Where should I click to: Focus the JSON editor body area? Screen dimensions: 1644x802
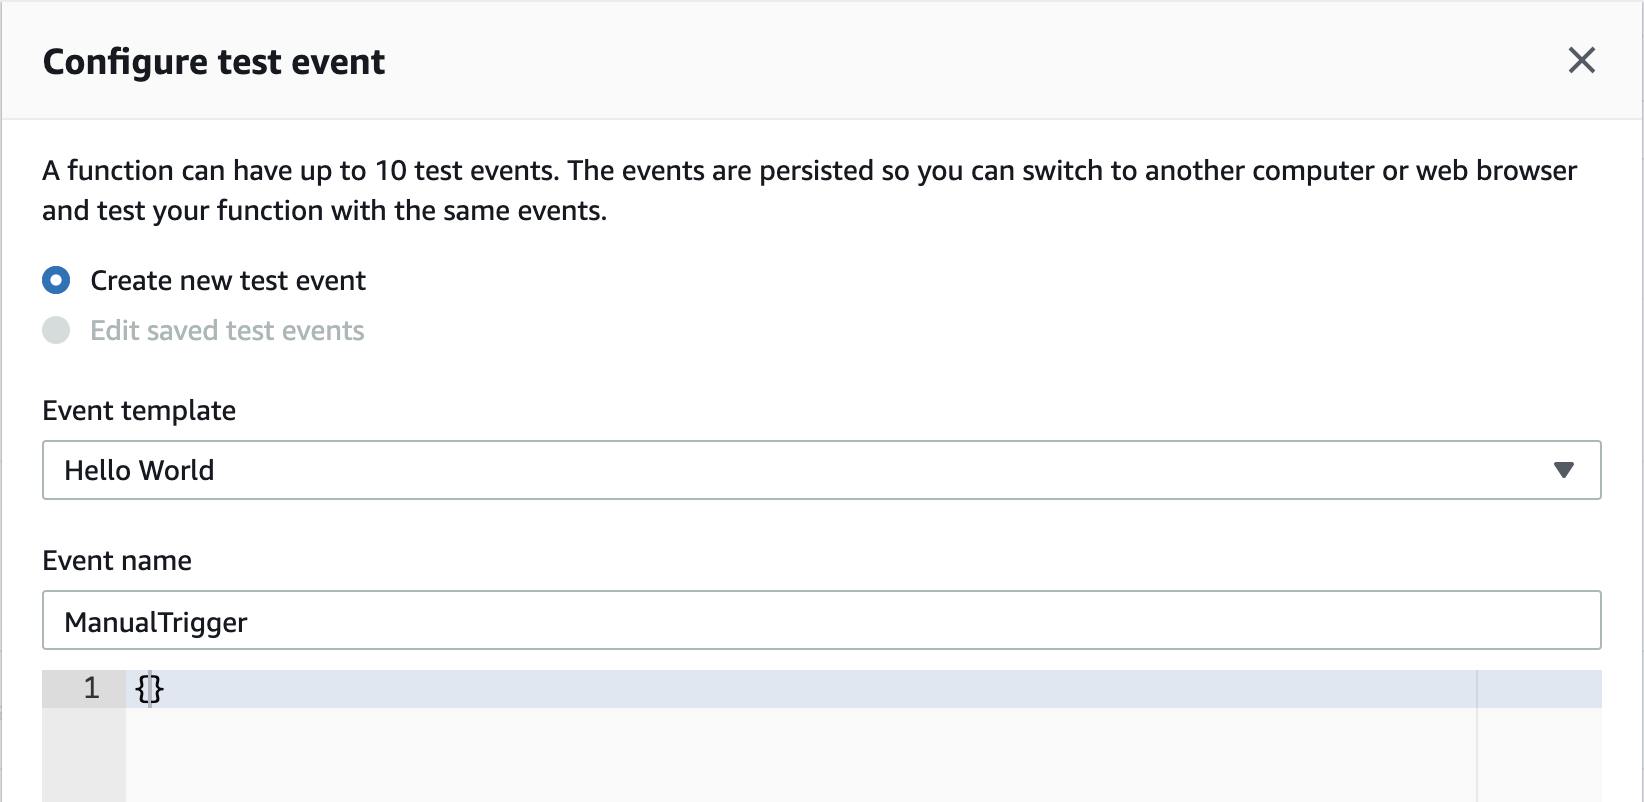800,740
